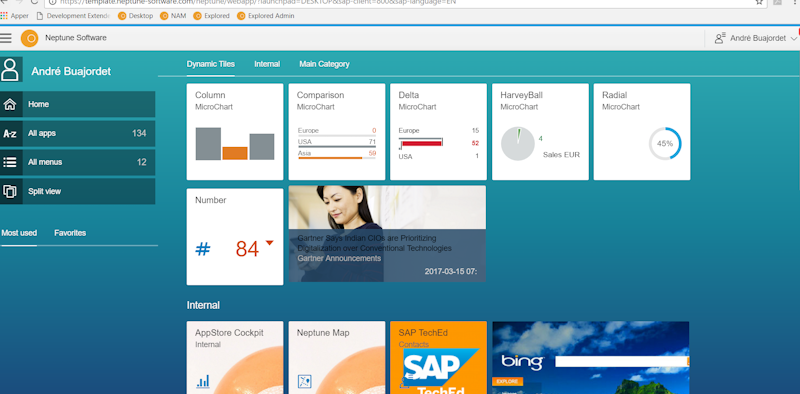Click the red Delta chart bar
This screenshot has width=800, height=394.
pos(421,143)
